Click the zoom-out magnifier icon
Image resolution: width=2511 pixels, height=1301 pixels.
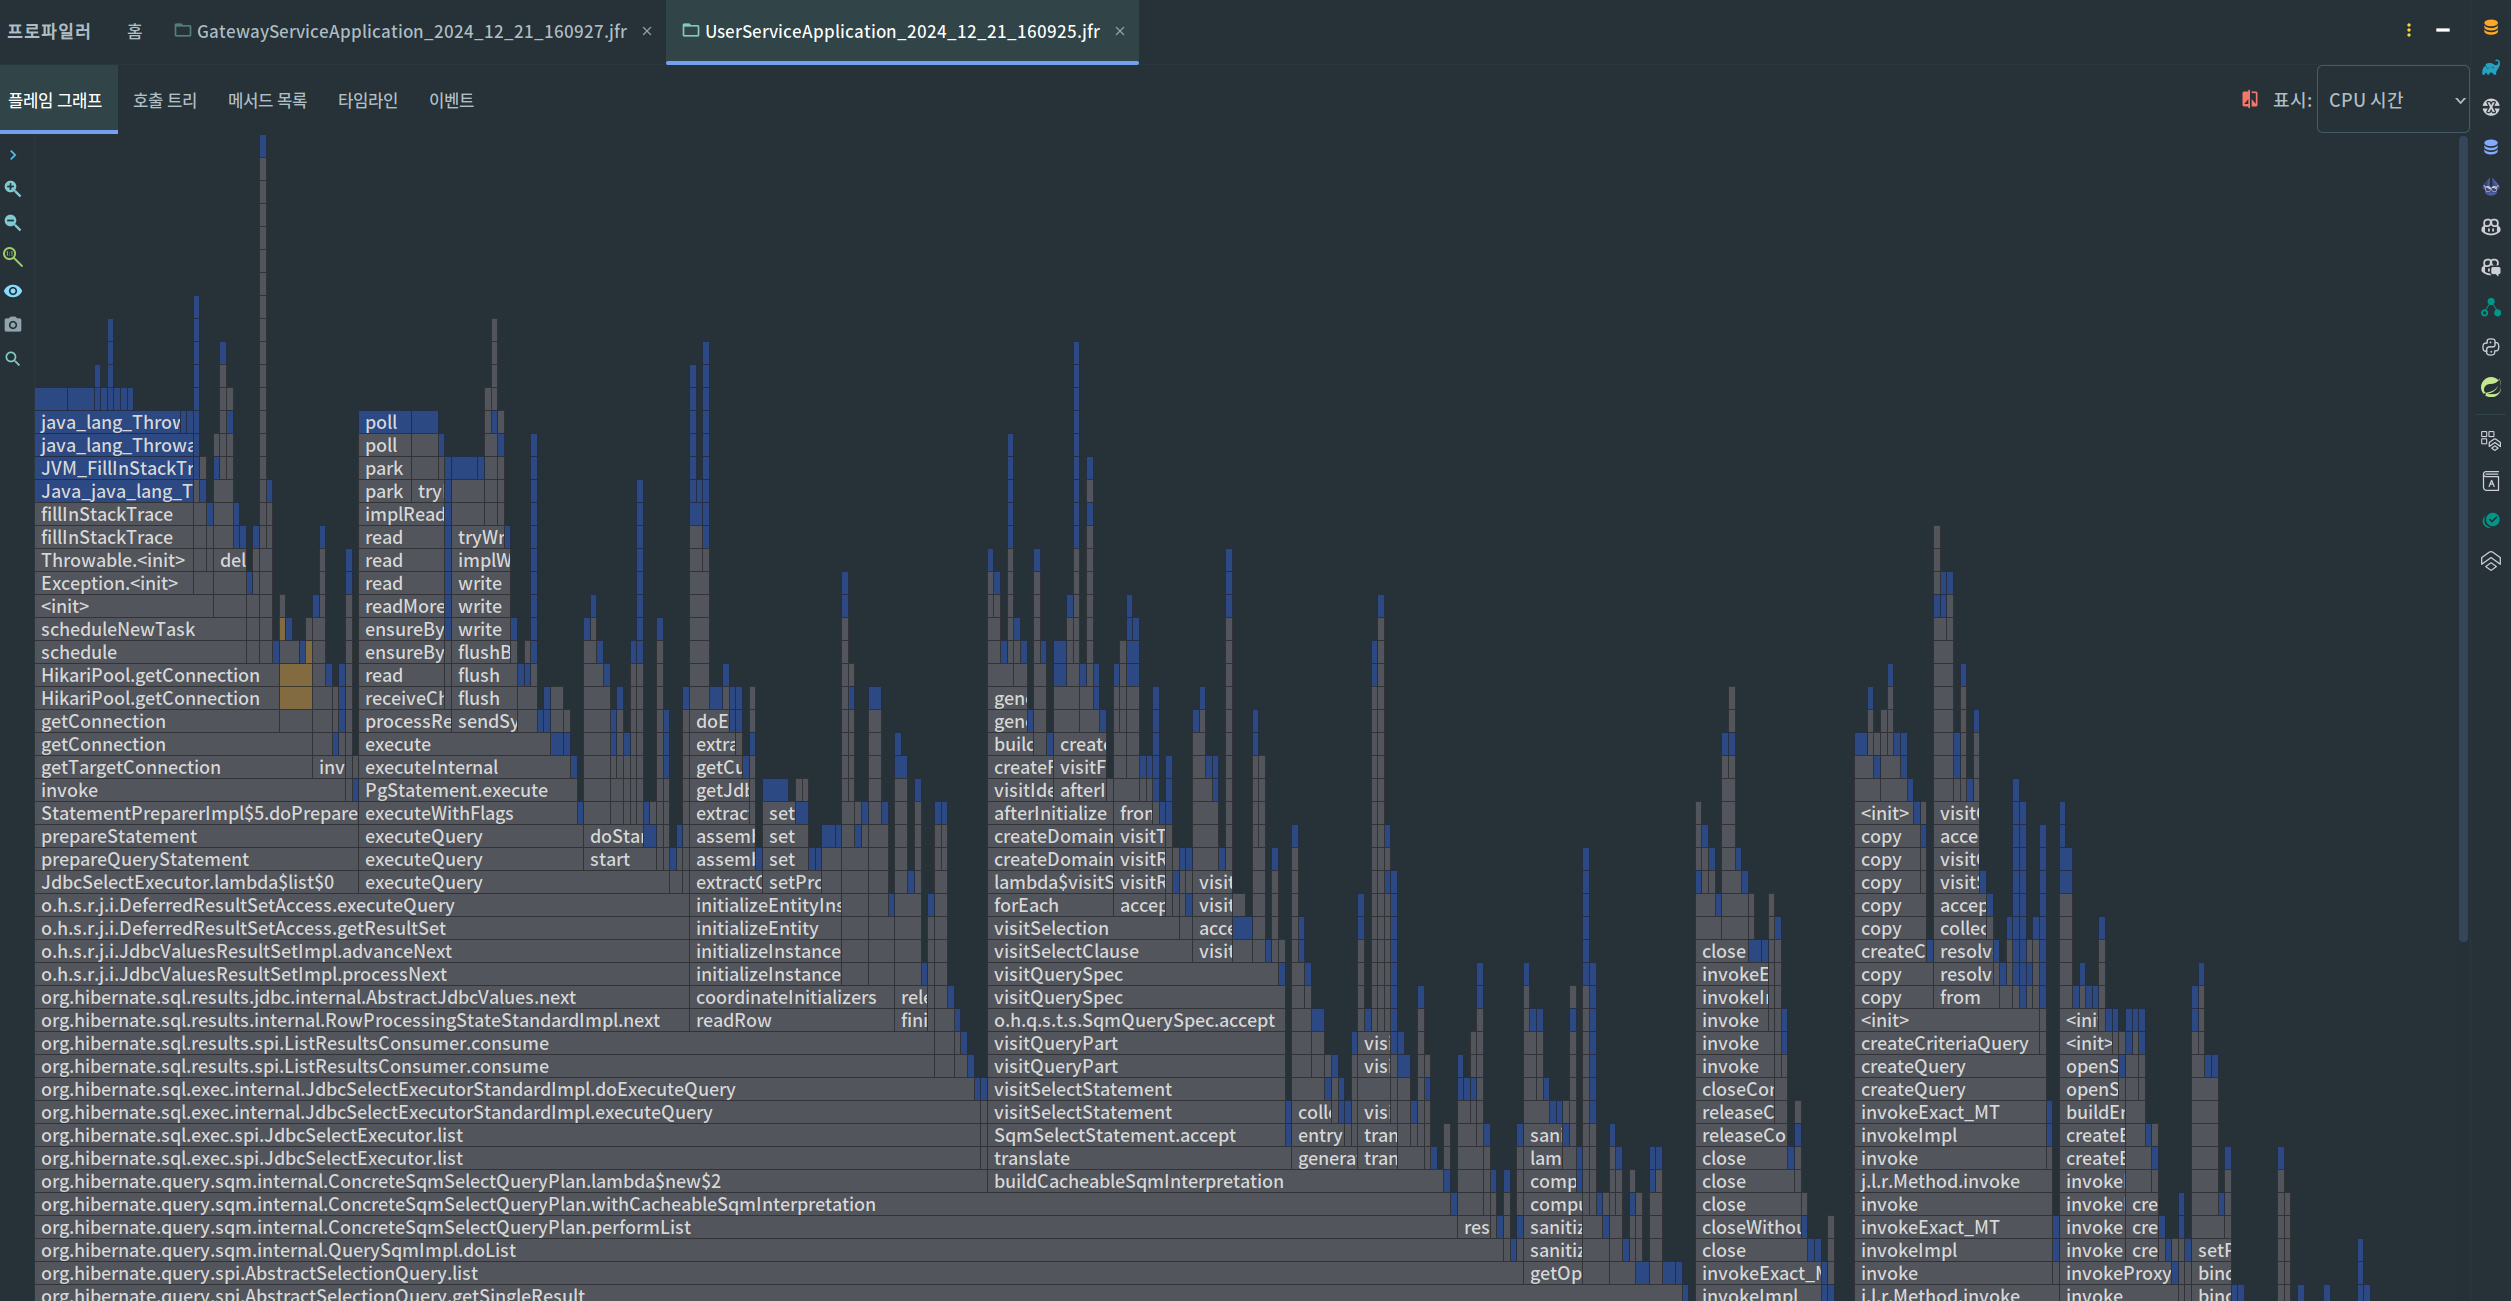coord(13,222)
